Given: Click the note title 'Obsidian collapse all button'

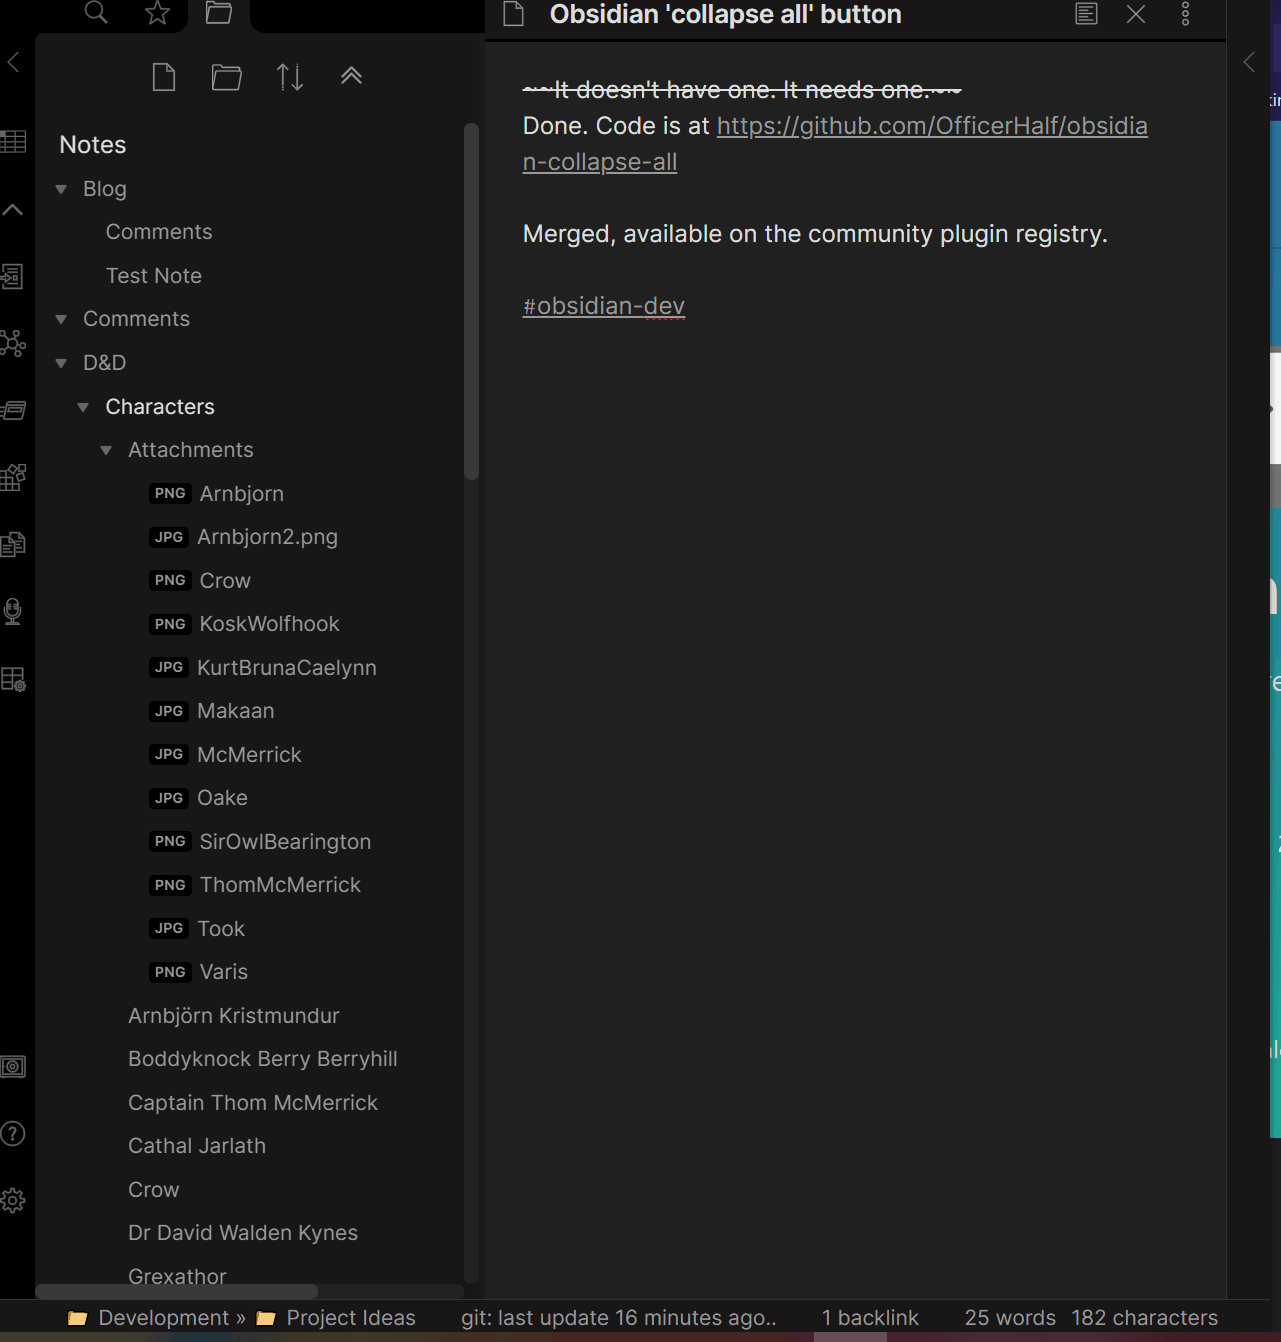Looking at the screenshot, I should [x=726, y=14].
